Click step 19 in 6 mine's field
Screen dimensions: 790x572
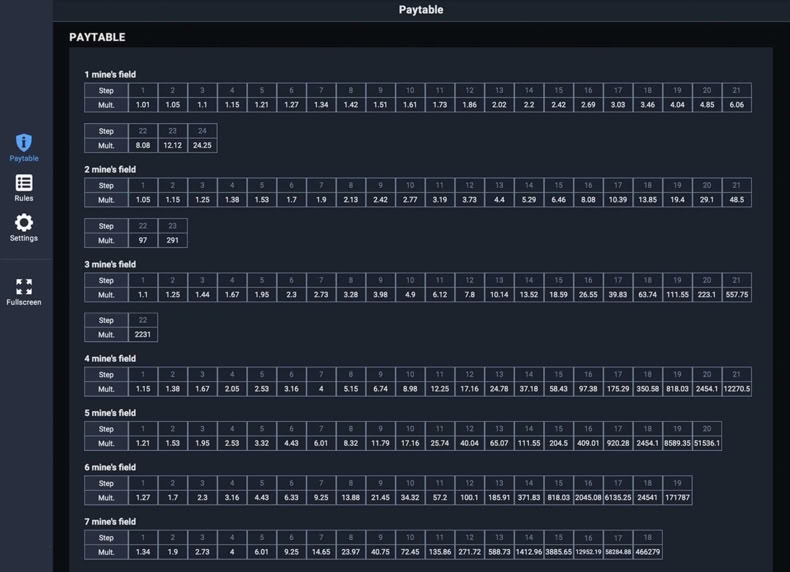(677, 483)
